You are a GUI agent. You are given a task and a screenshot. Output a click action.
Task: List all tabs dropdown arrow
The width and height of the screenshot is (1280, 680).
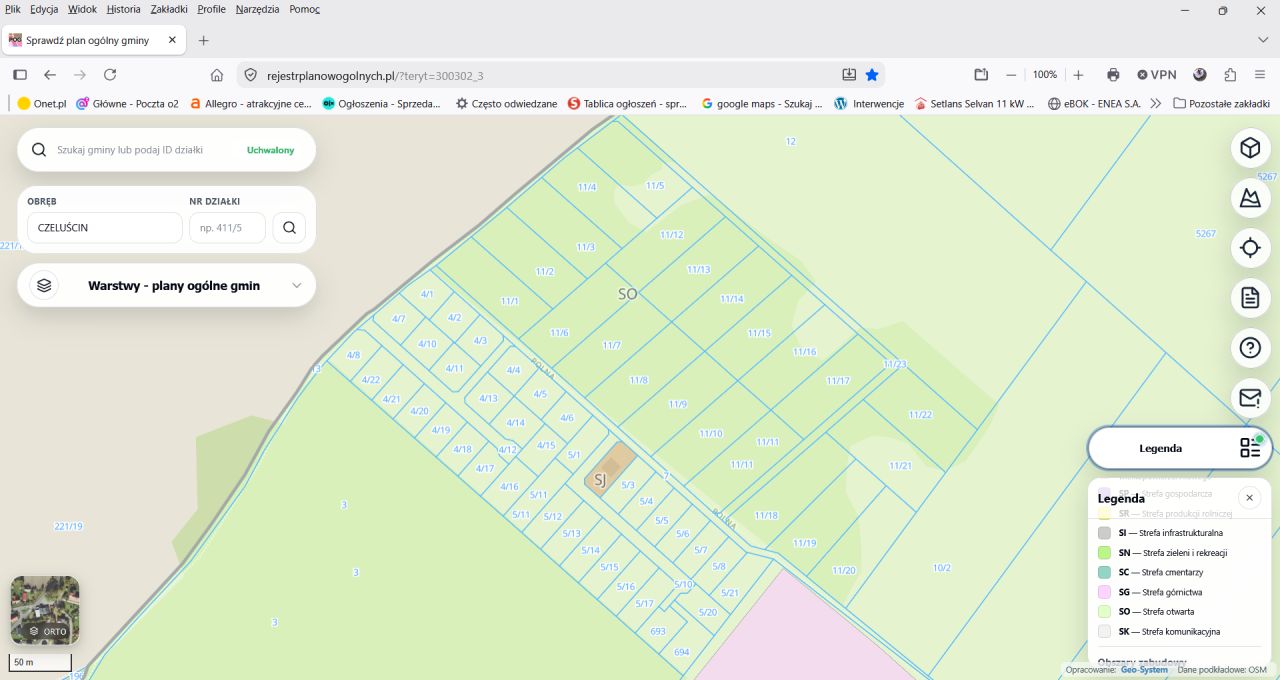coord(1262,40)
